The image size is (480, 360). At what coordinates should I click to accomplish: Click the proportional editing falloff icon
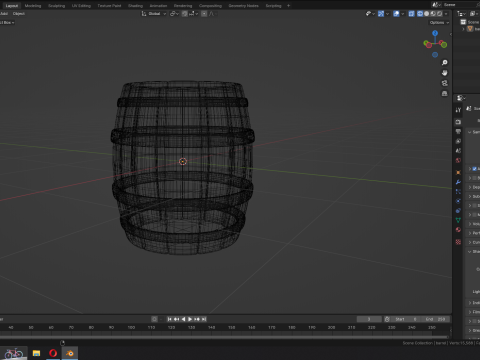tap(213, 14)
